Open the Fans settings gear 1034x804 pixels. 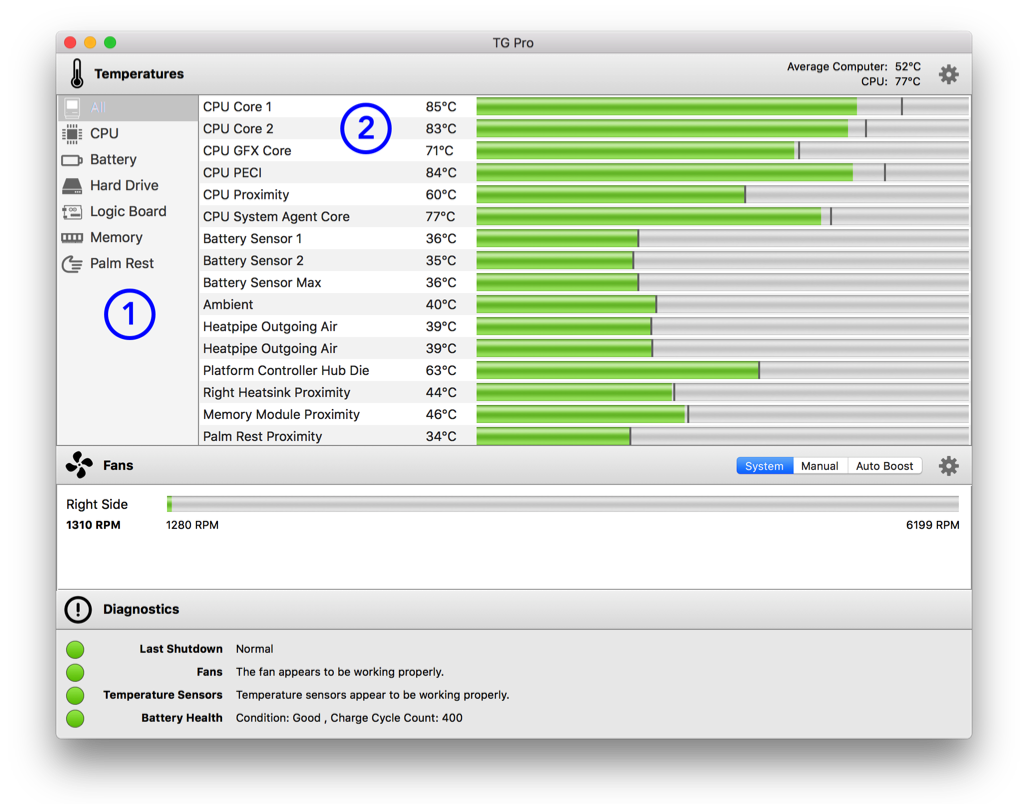point(948,466)
